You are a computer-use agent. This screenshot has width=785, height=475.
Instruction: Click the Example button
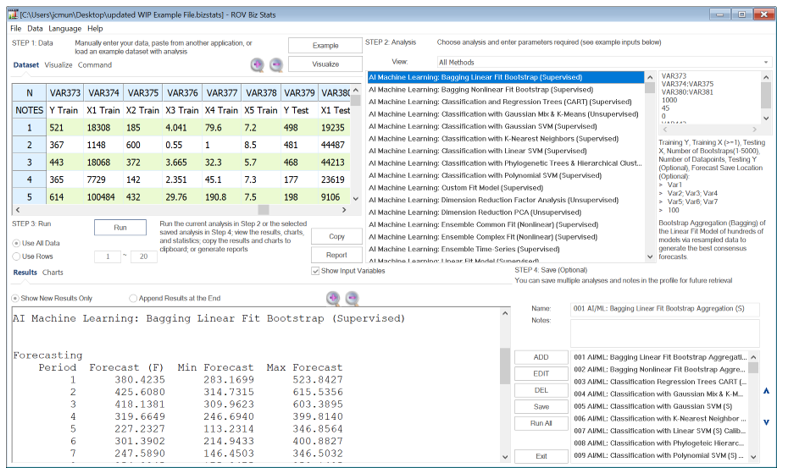(325, 46)
